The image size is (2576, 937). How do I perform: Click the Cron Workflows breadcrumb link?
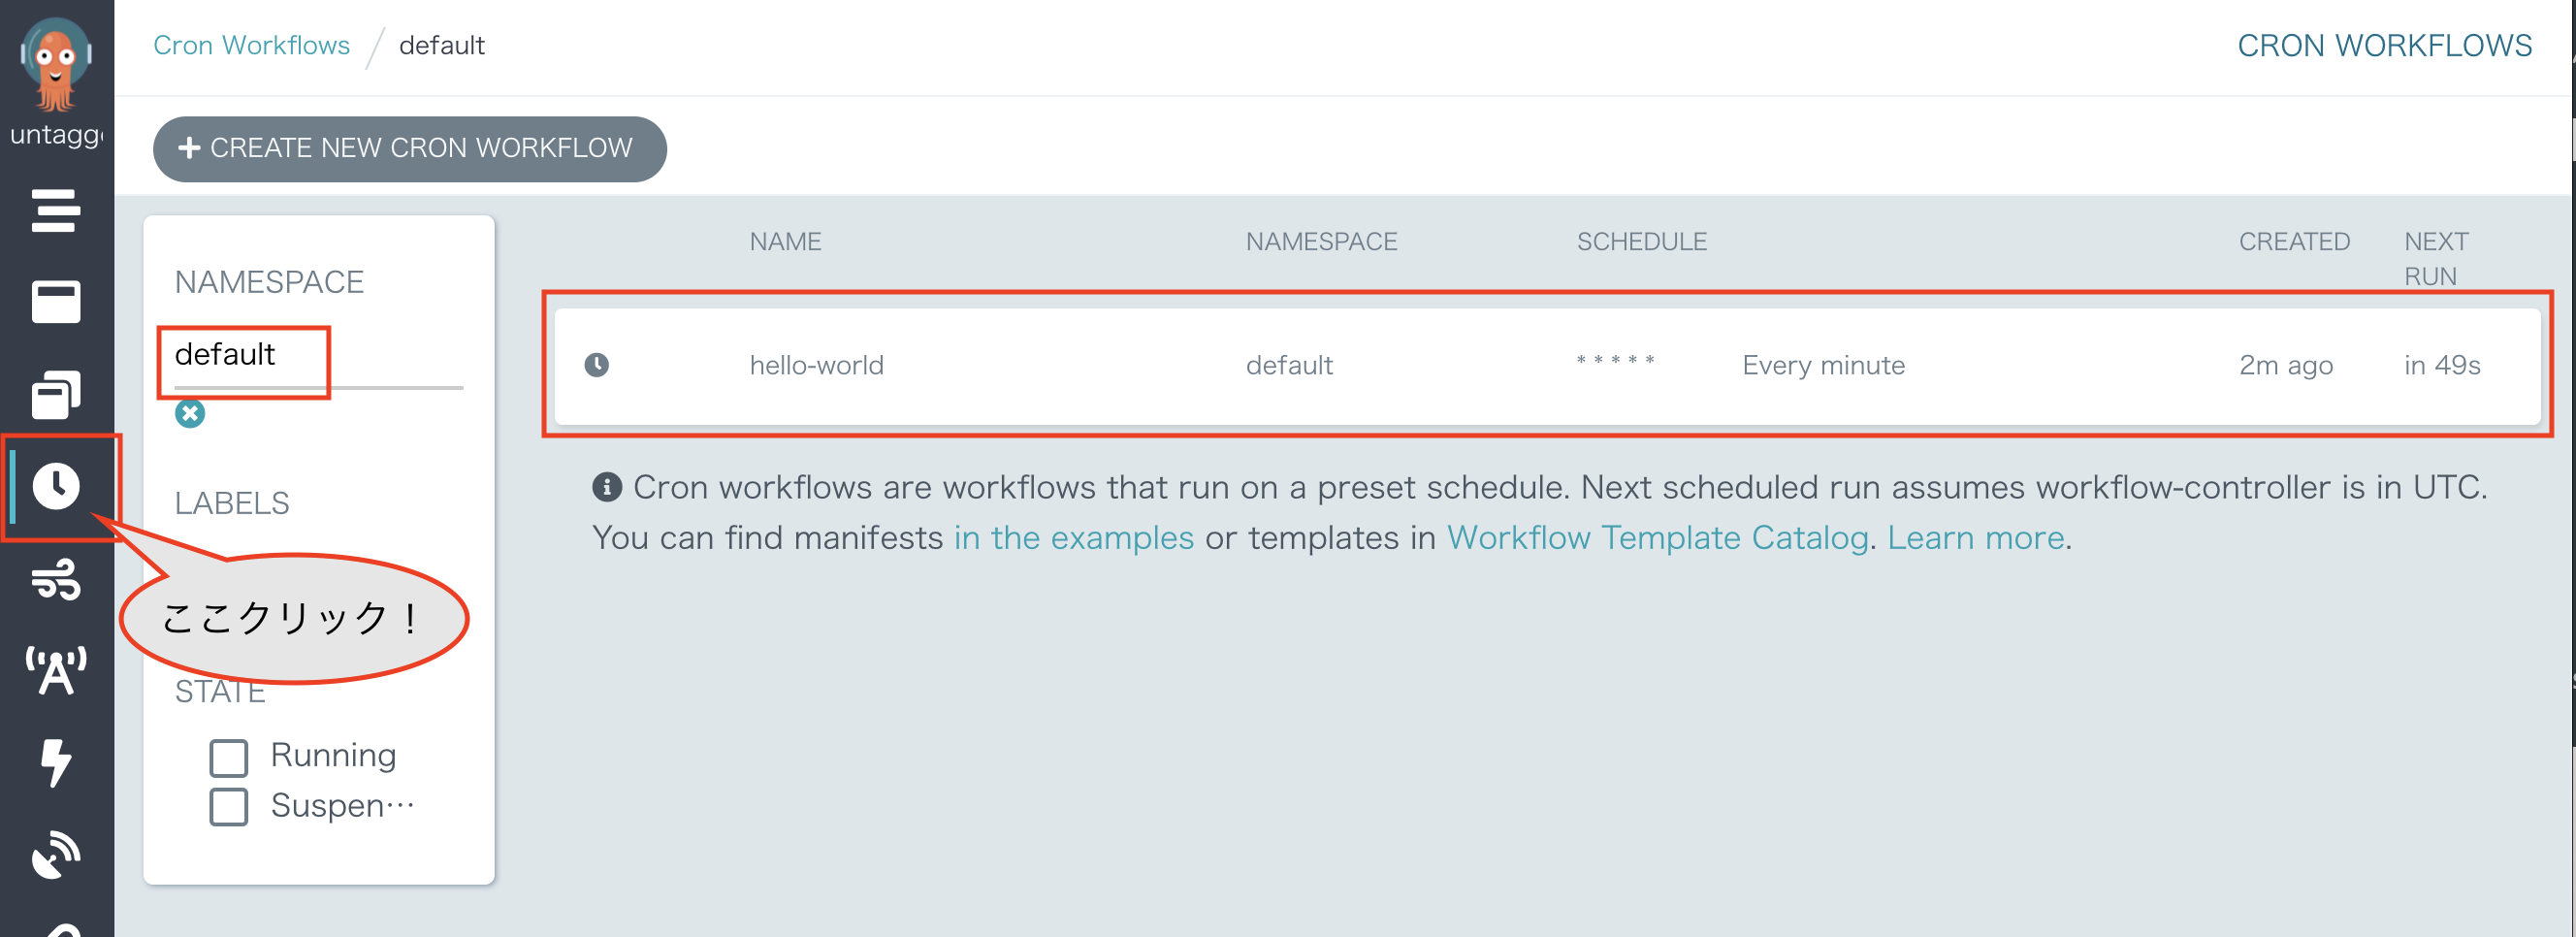[x=251, y=45]
